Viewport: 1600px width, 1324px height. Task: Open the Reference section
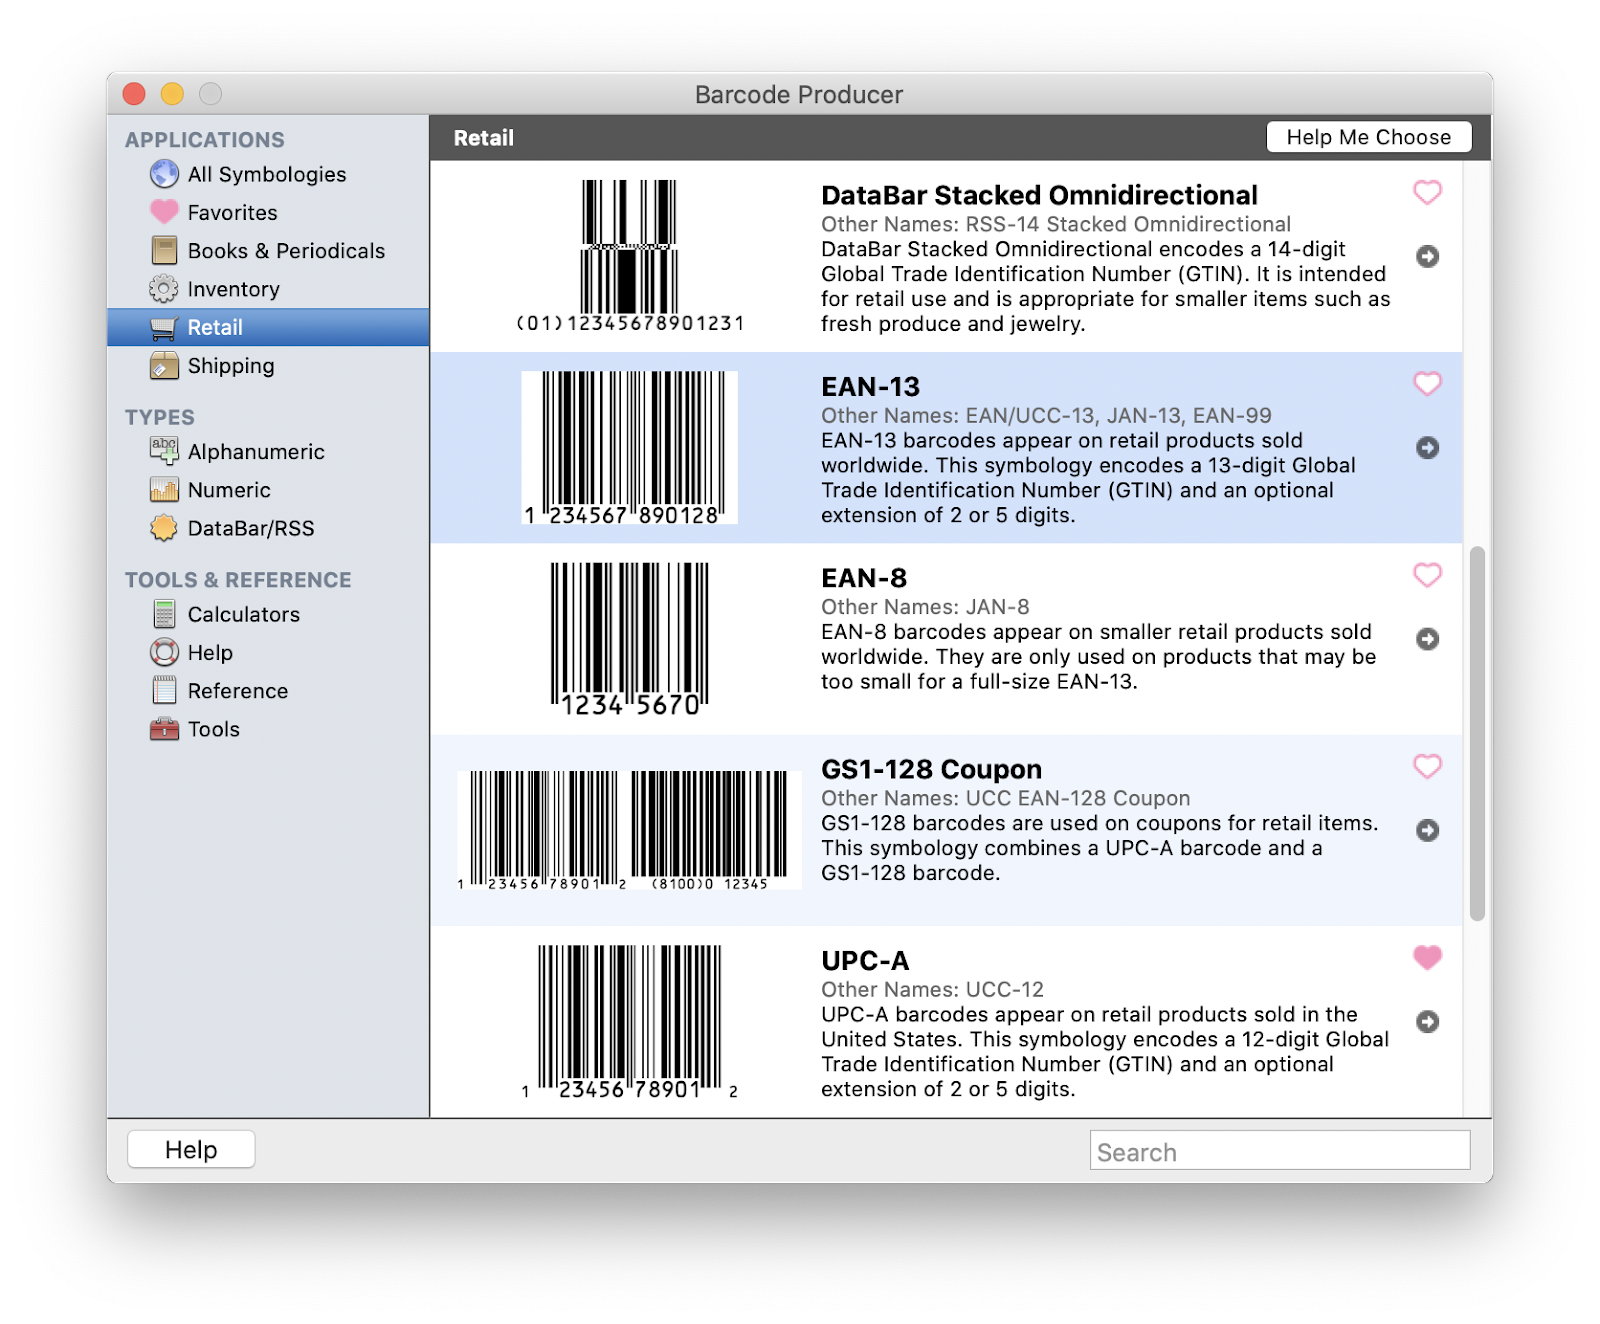pyautogui.click(x=268, y=690)
